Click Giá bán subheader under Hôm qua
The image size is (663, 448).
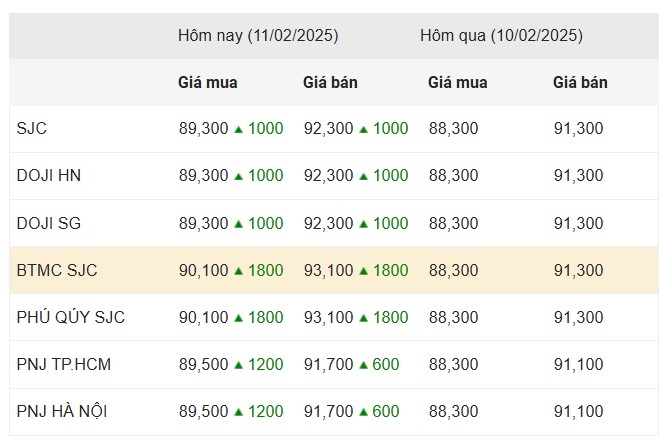(x=580, y=83)
